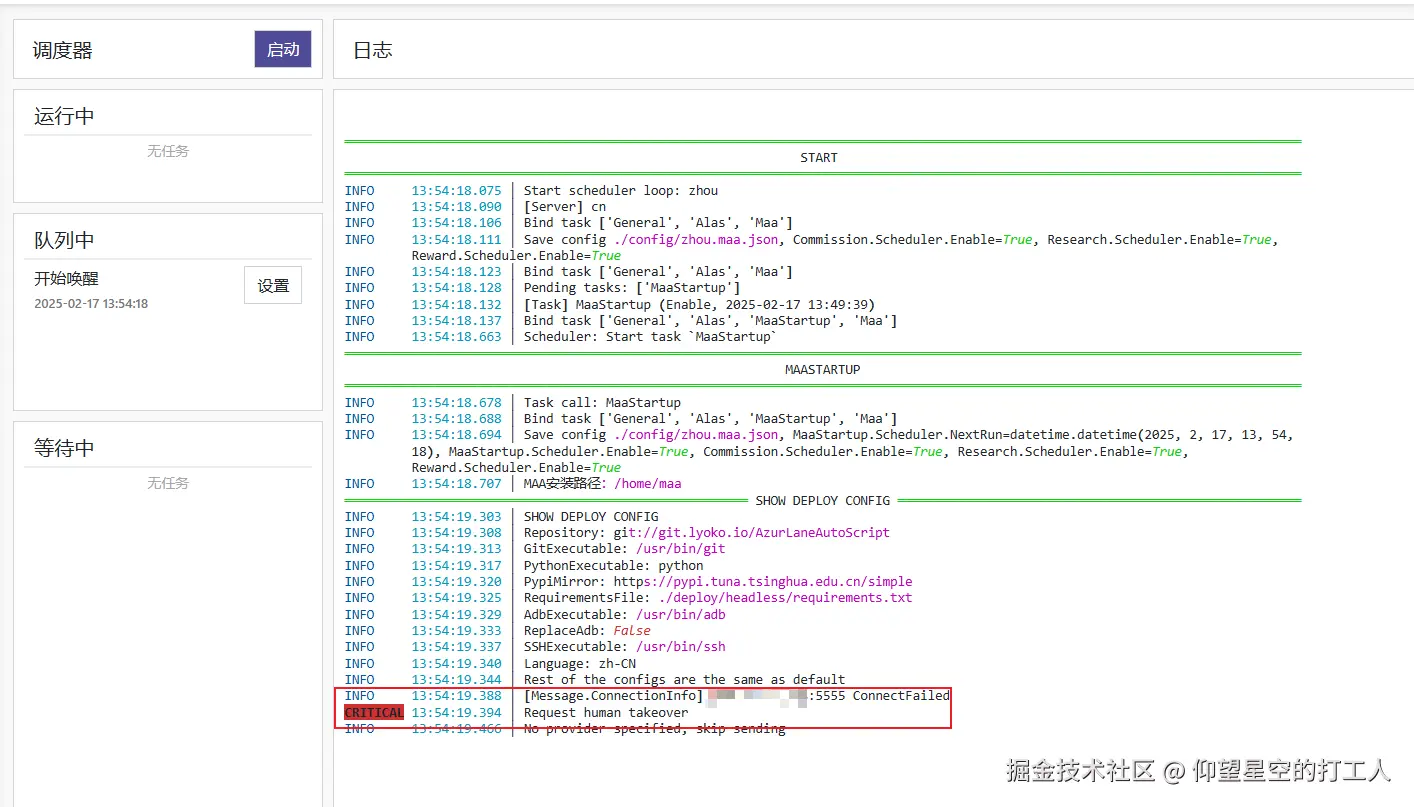Click the 13:54:19.394 critical log timestamp
The width and height of the screenshot is (1414, 807).
click(456, 713)
